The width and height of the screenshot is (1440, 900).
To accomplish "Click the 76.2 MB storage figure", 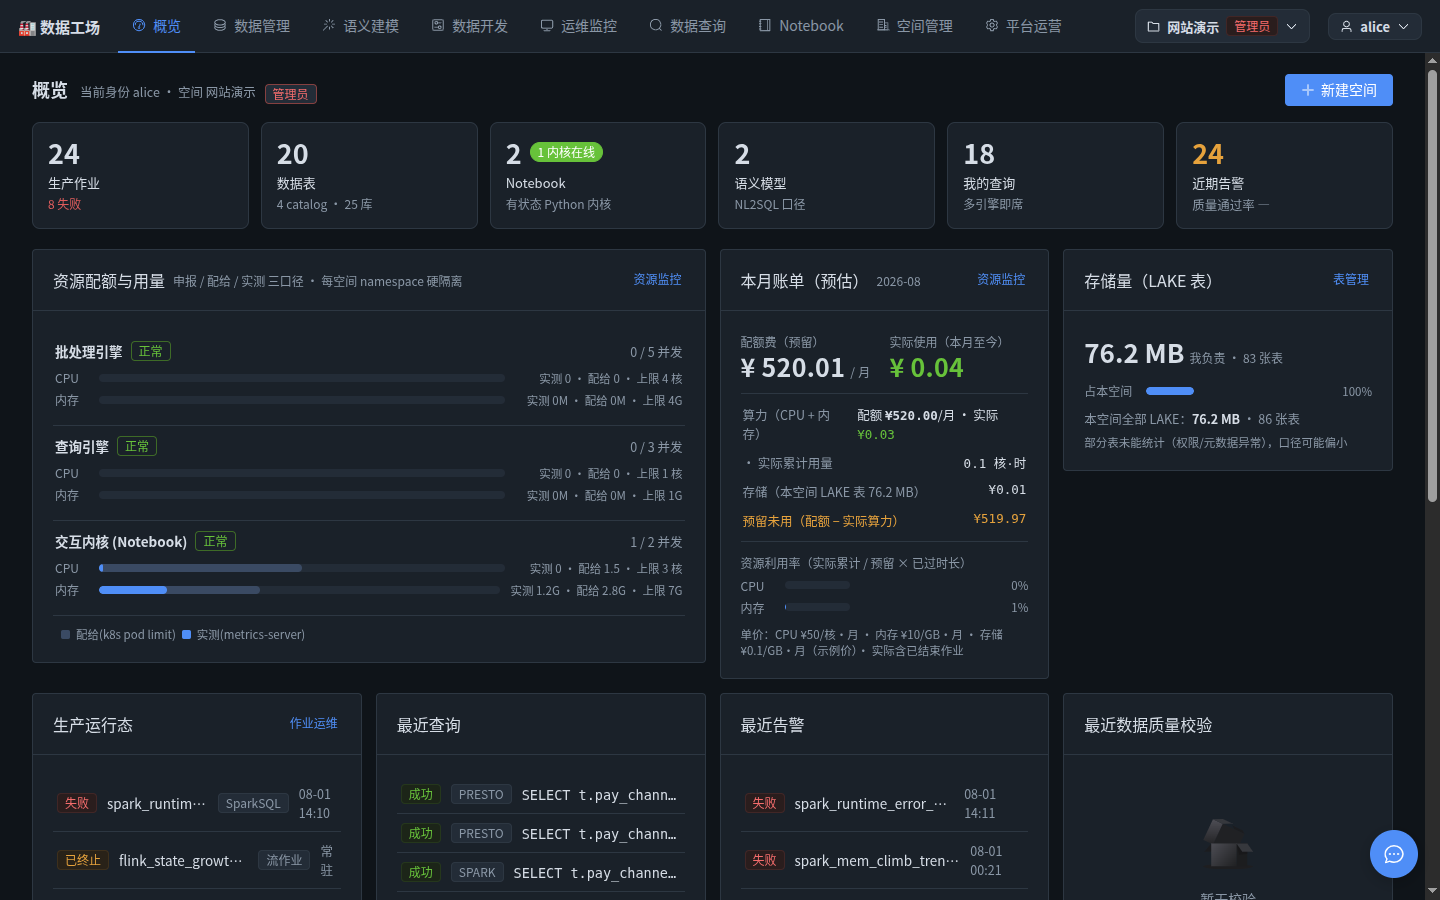I will pos(1134,354).
